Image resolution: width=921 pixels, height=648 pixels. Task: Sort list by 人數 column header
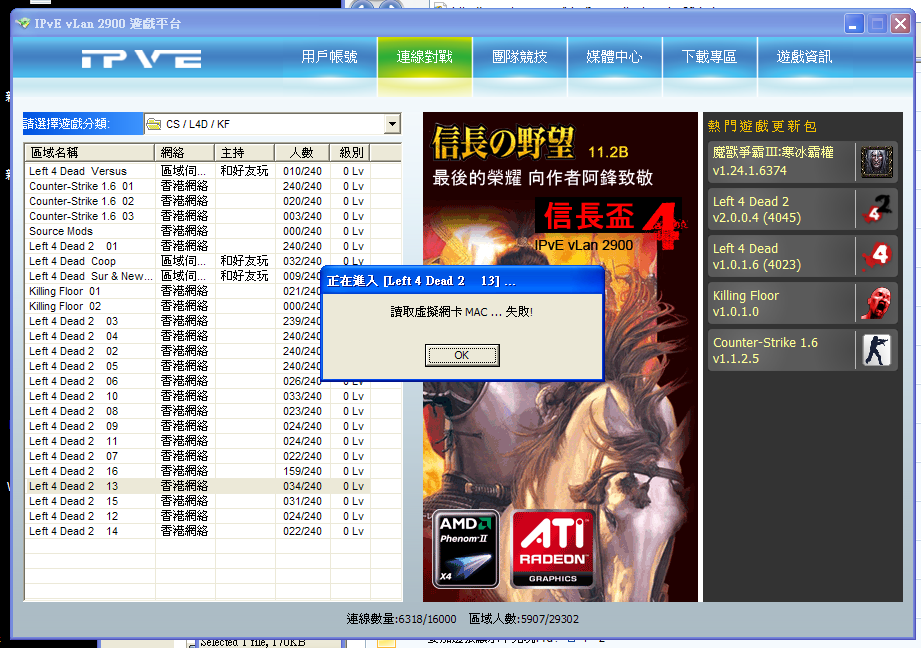point(301,153)
